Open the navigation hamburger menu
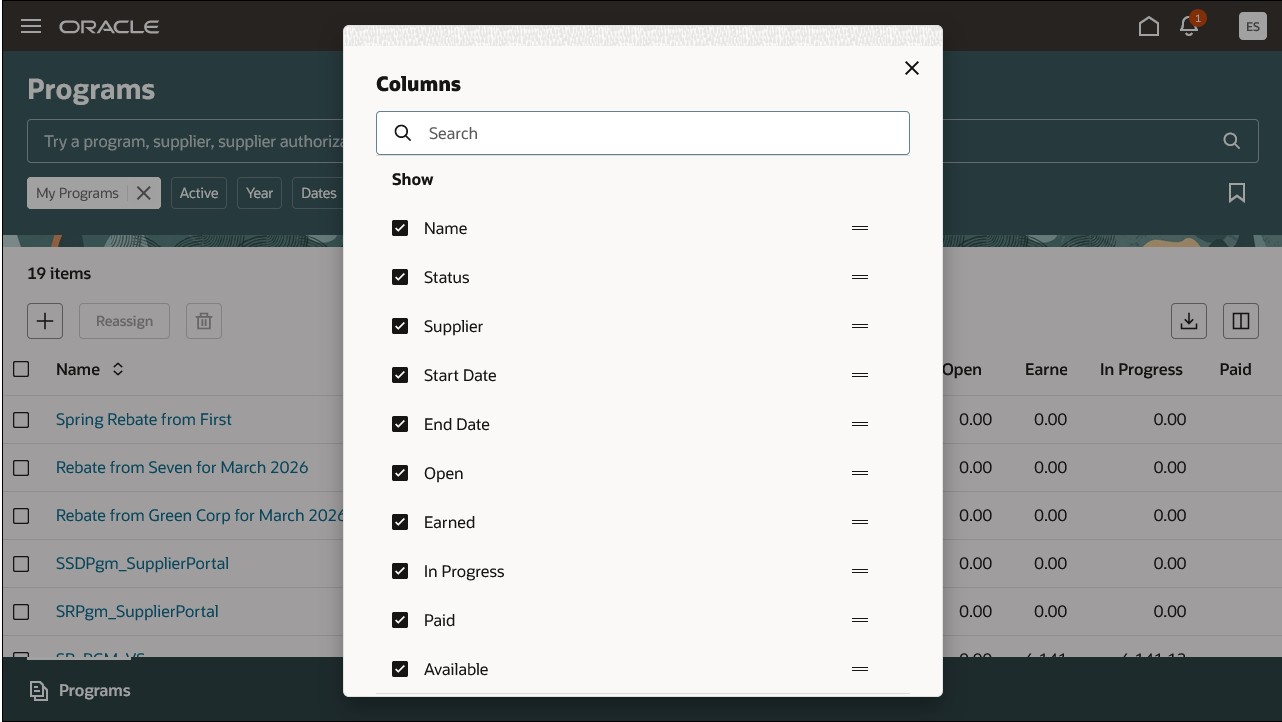Screen dimensions: 1282x722 (30, 26)
